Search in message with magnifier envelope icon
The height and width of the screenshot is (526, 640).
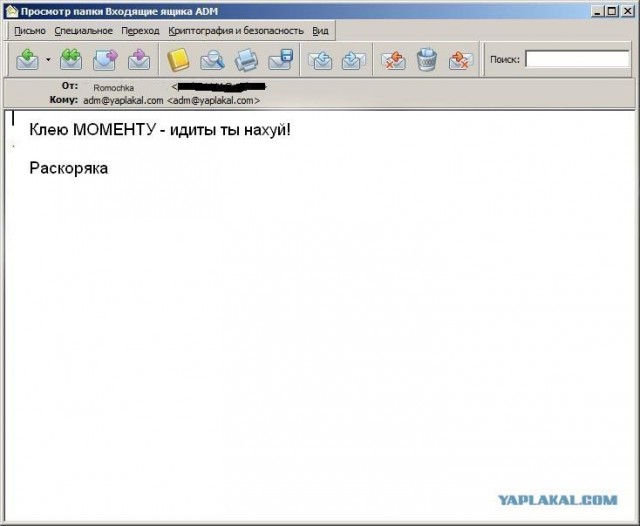(x=212, y=60)
